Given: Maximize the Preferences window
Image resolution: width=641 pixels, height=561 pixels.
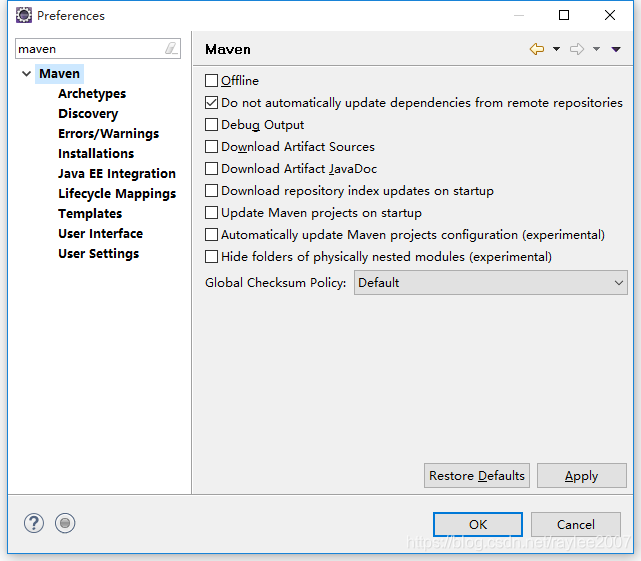Looking at the screenshot, I should (564, 15).
